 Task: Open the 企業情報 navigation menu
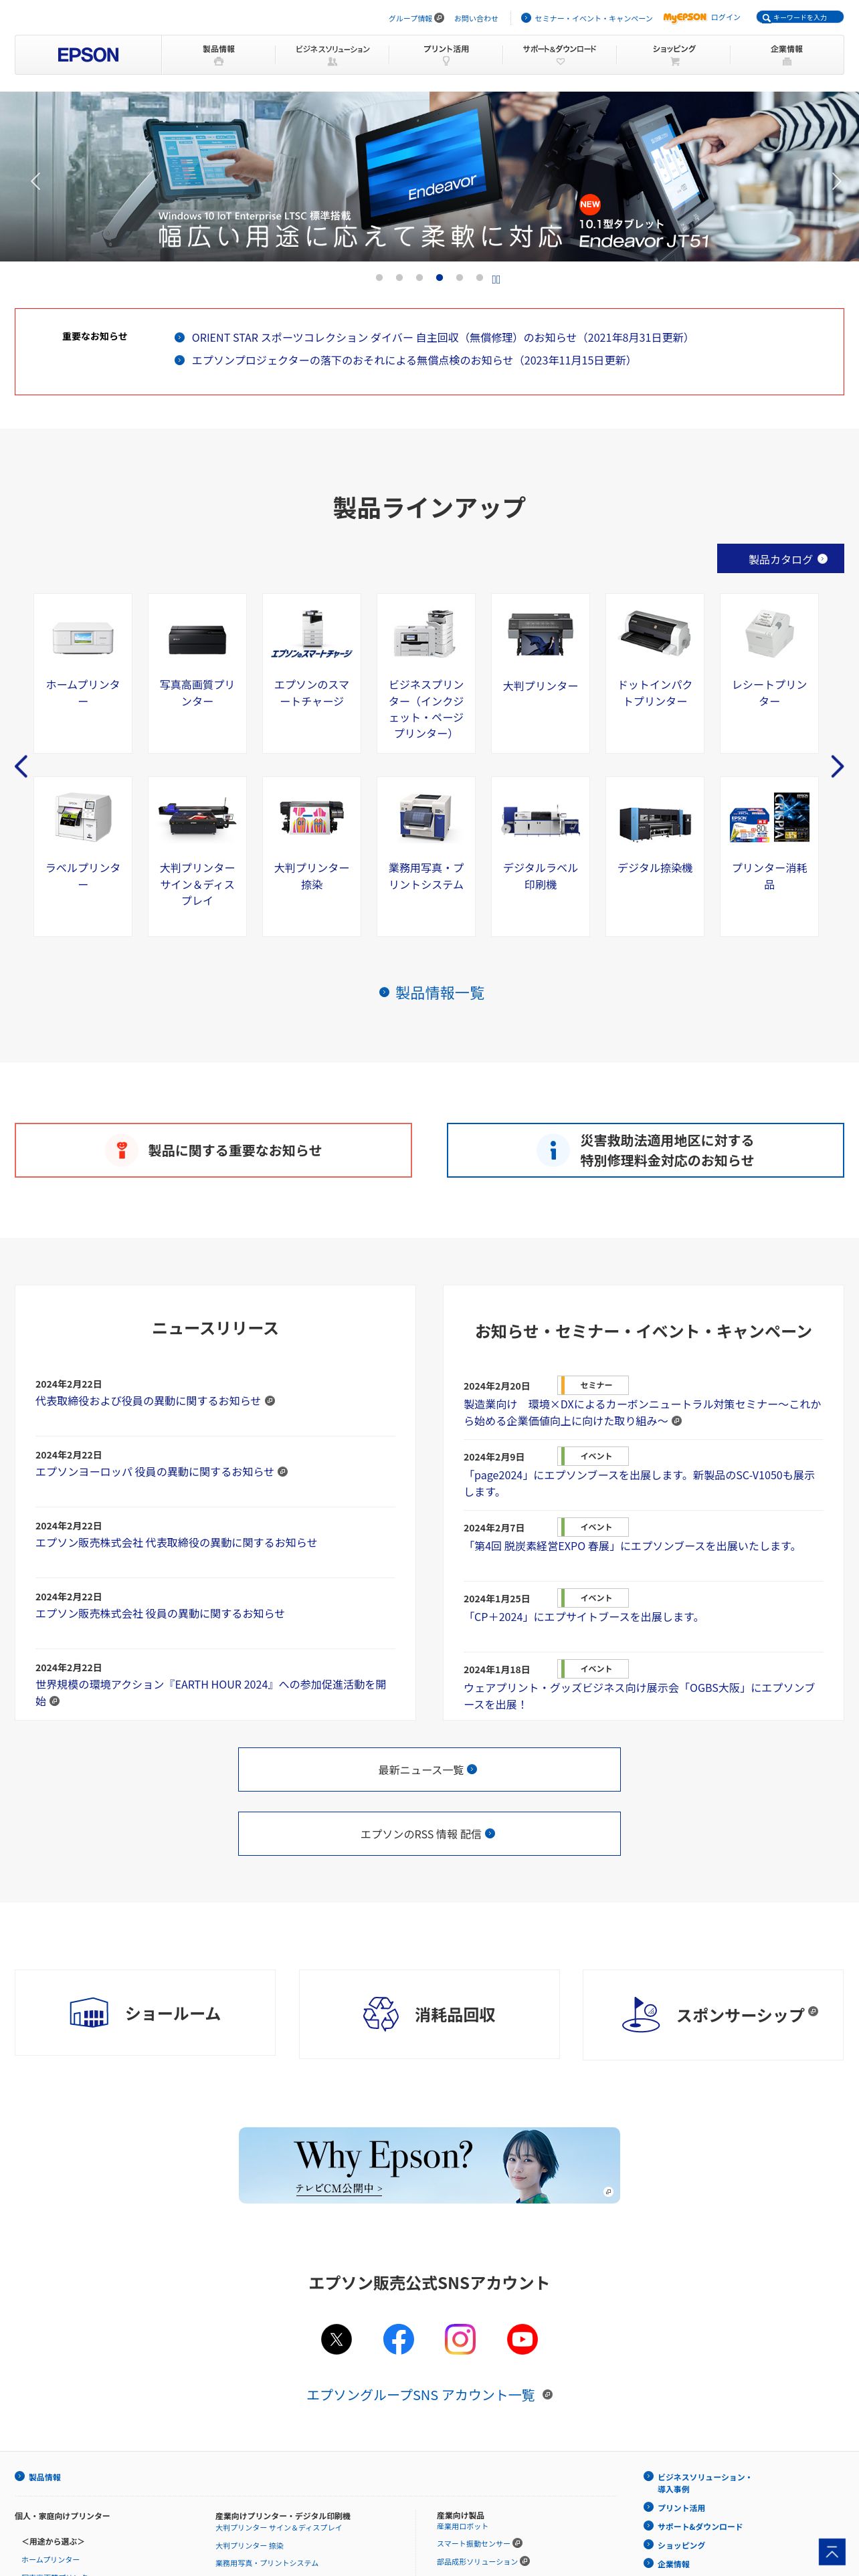click(786, 55)
